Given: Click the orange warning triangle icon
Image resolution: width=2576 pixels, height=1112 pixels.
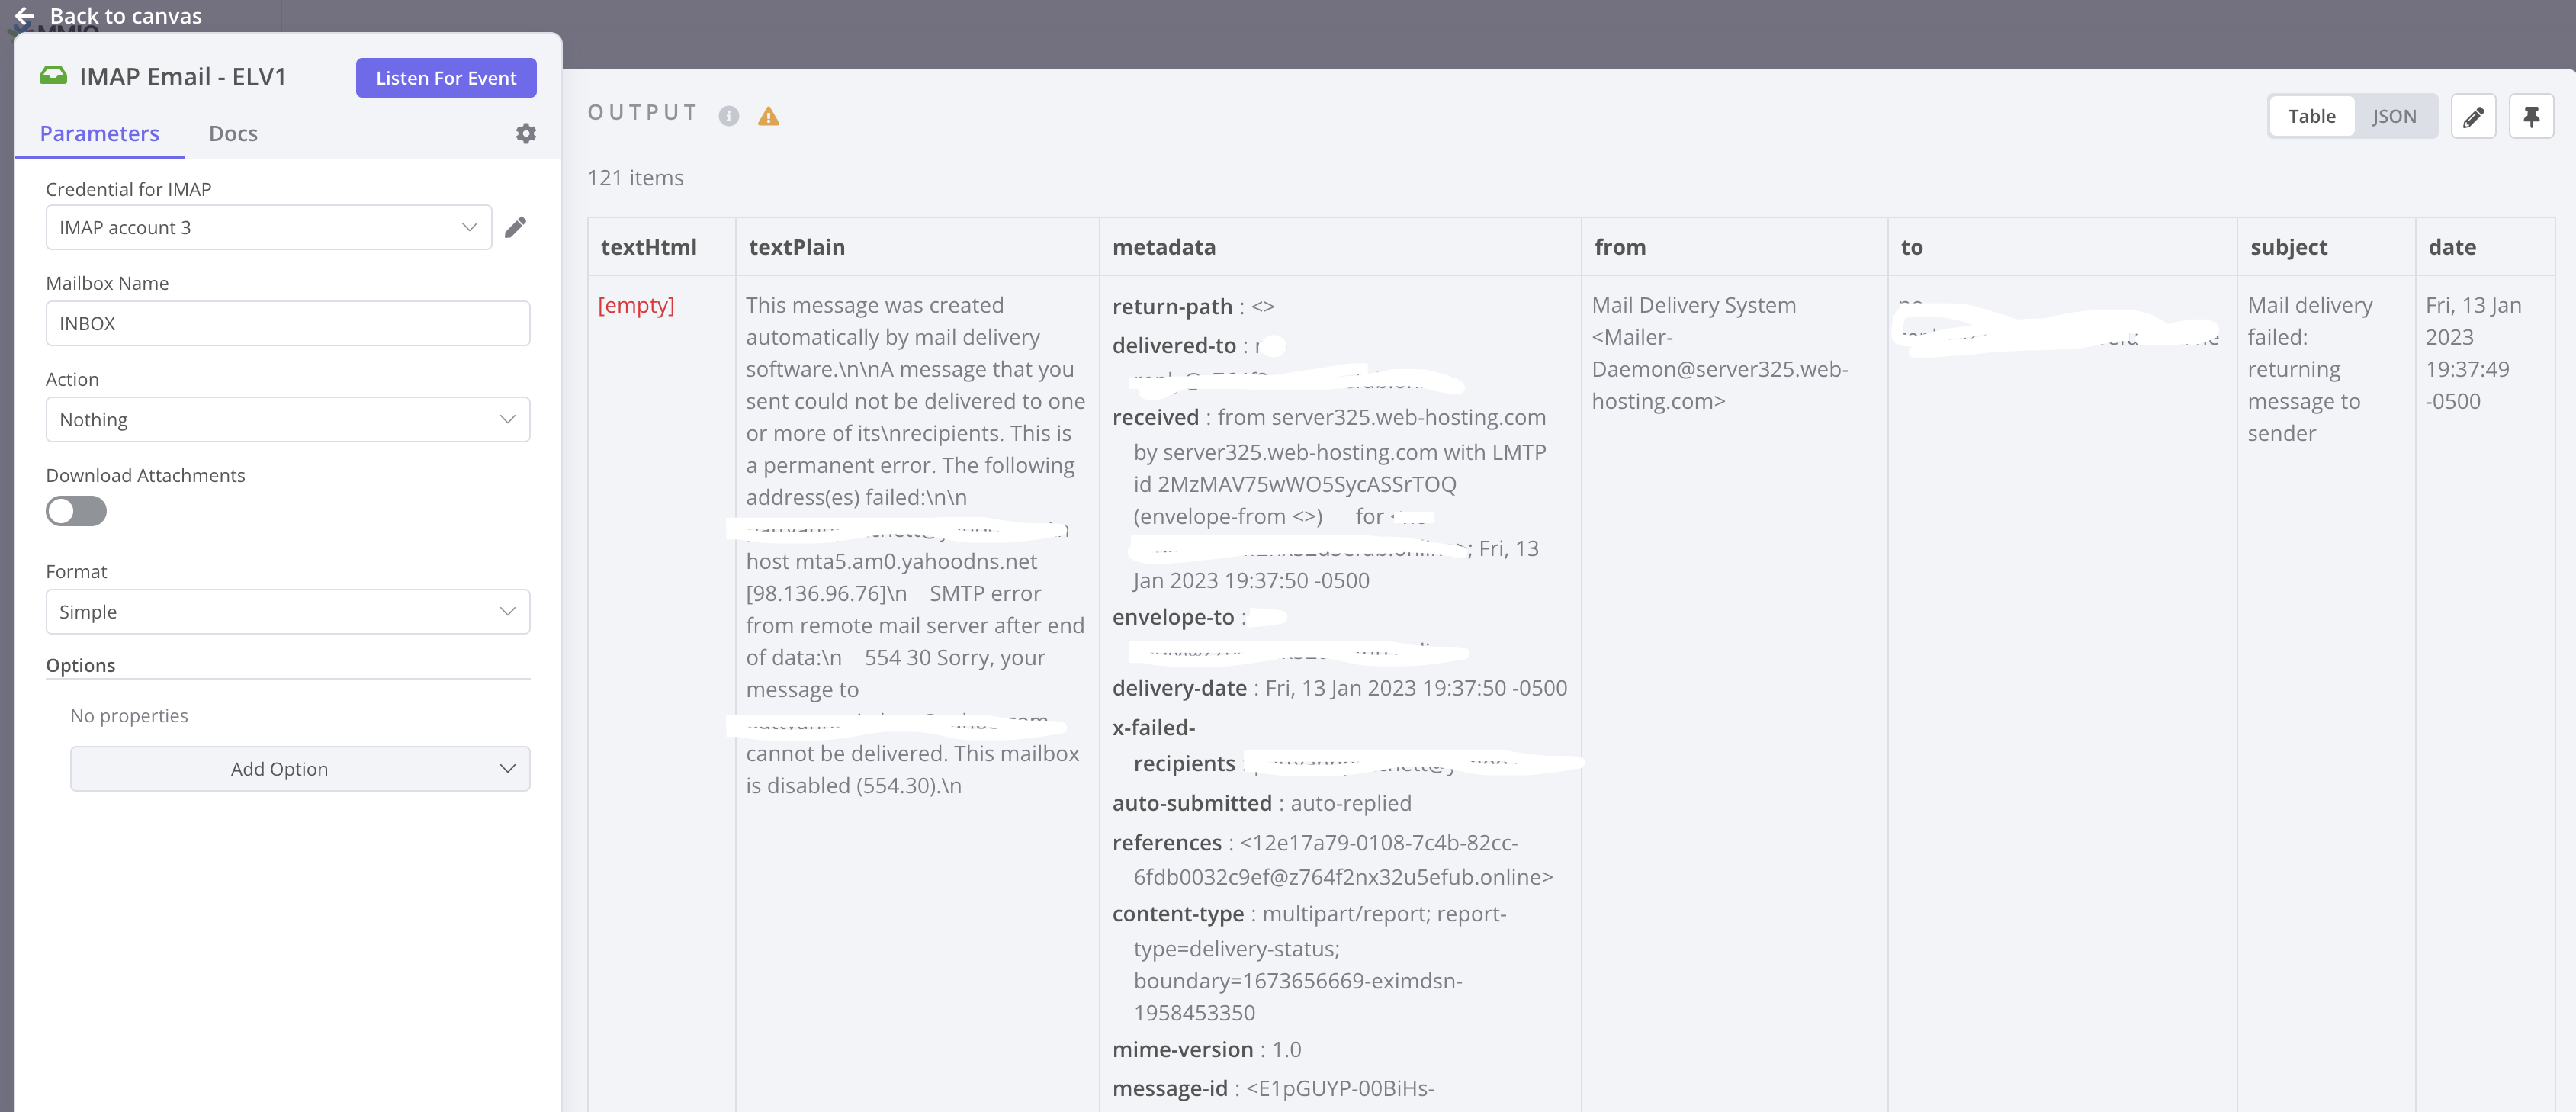Looking at the screenshot, I should [768, 116].
